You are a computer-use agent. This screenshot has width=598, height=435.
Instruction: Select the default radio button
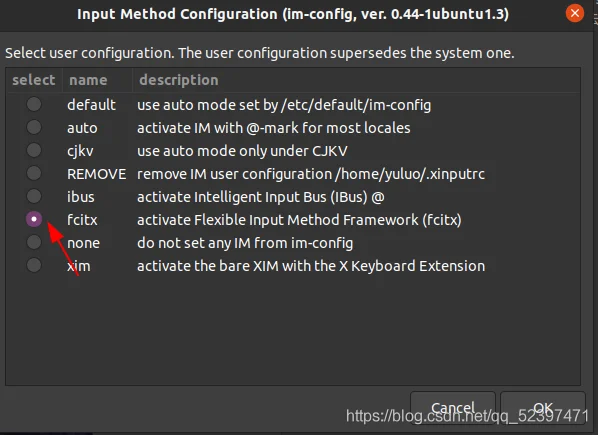[34, 104]
